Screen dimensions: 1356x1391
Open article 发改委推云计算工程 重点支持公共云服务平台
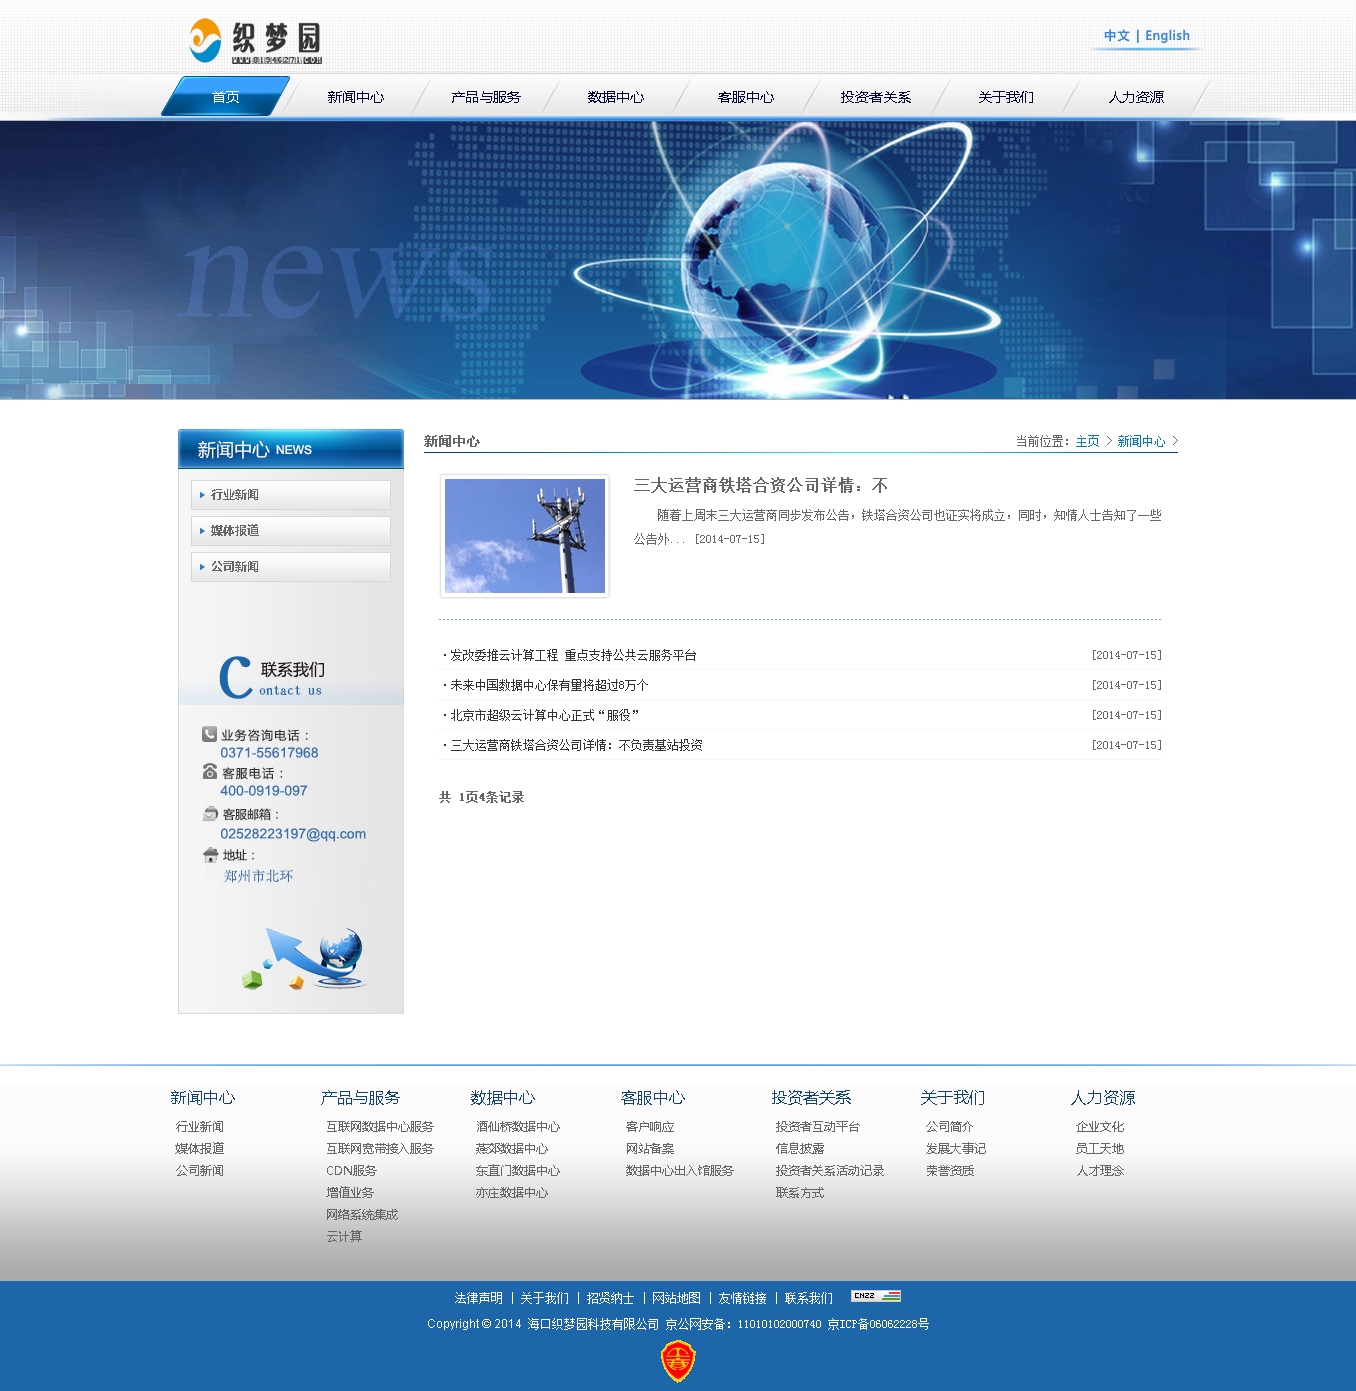(573, 655)
